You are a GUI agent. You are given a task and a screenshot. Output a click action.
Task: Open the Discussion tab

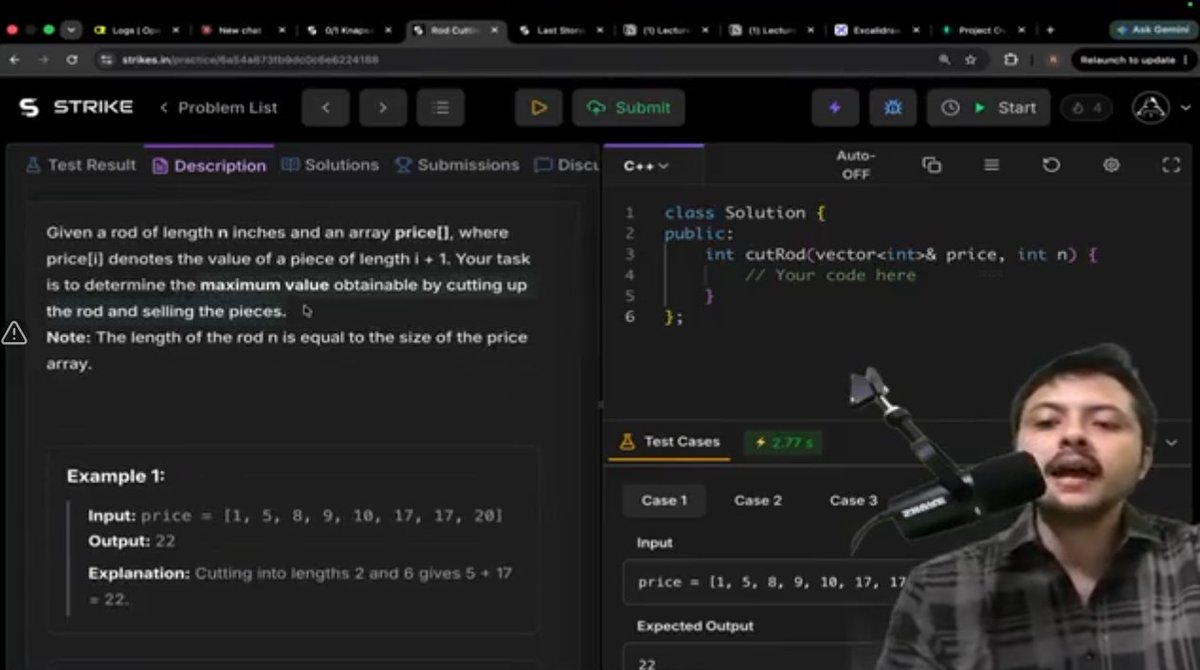click(x=567, y=165)
